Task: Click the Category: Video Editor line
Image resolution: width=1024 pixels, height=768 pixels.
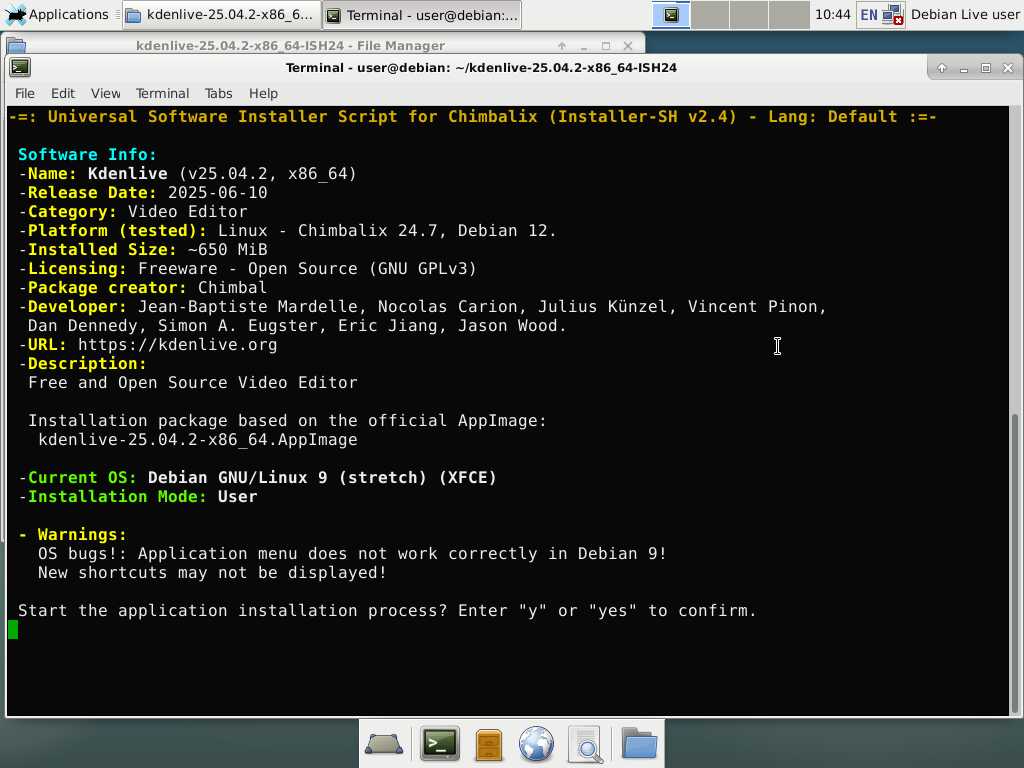Action: (x=133, y=212)
